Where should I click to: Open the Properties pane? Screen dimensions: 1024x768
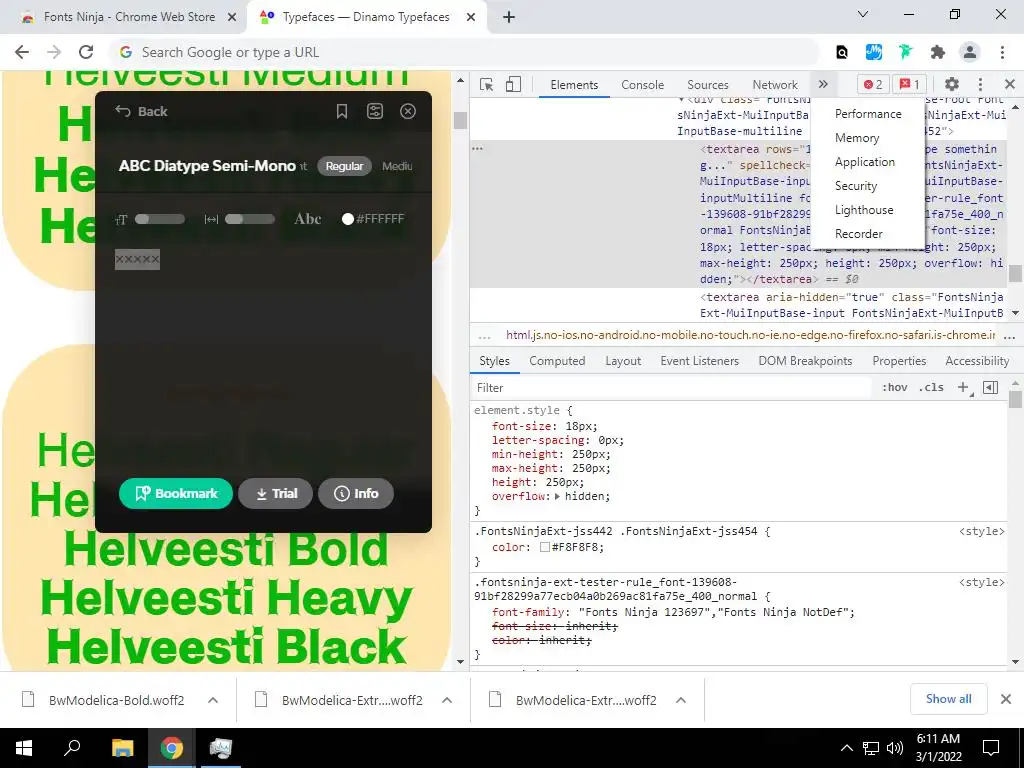pyautogui.click(x=899, y=361)
